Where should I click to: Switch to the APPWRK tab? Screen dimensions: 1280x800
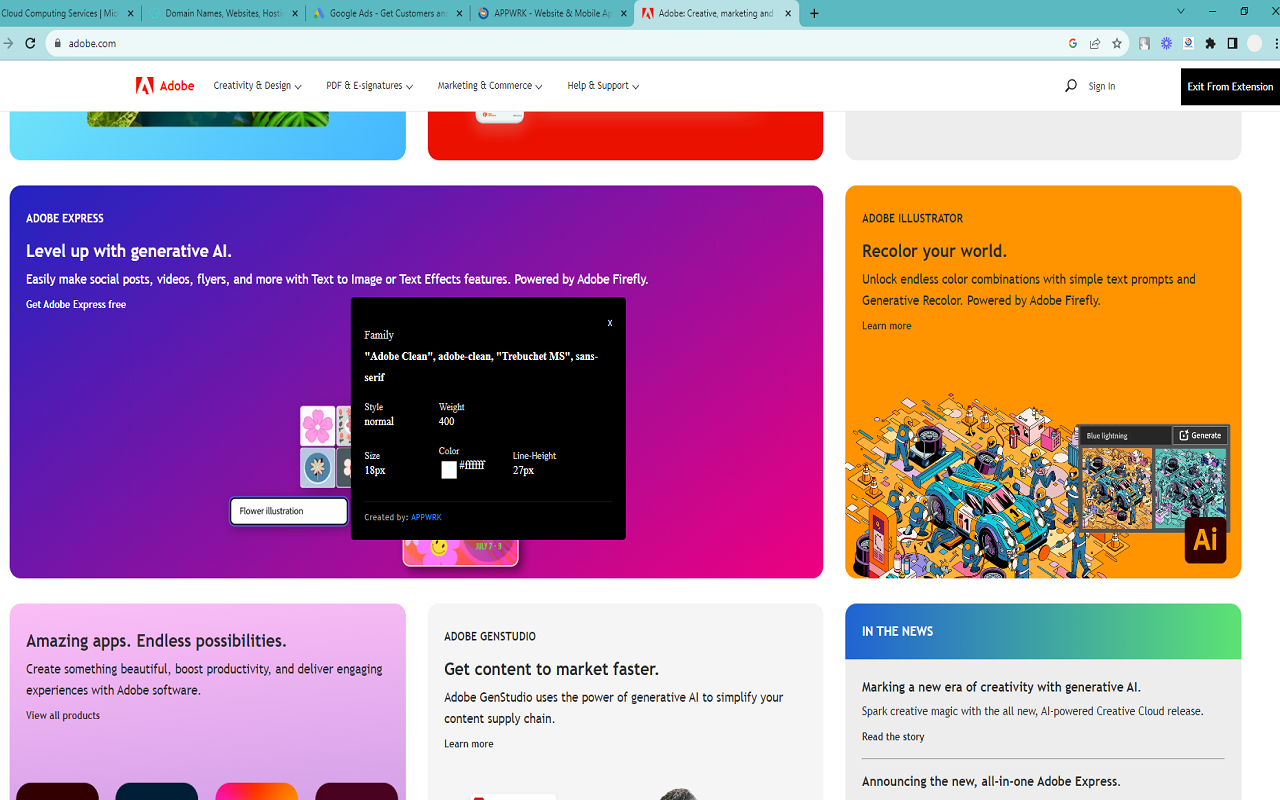click(x=552, y=13)
